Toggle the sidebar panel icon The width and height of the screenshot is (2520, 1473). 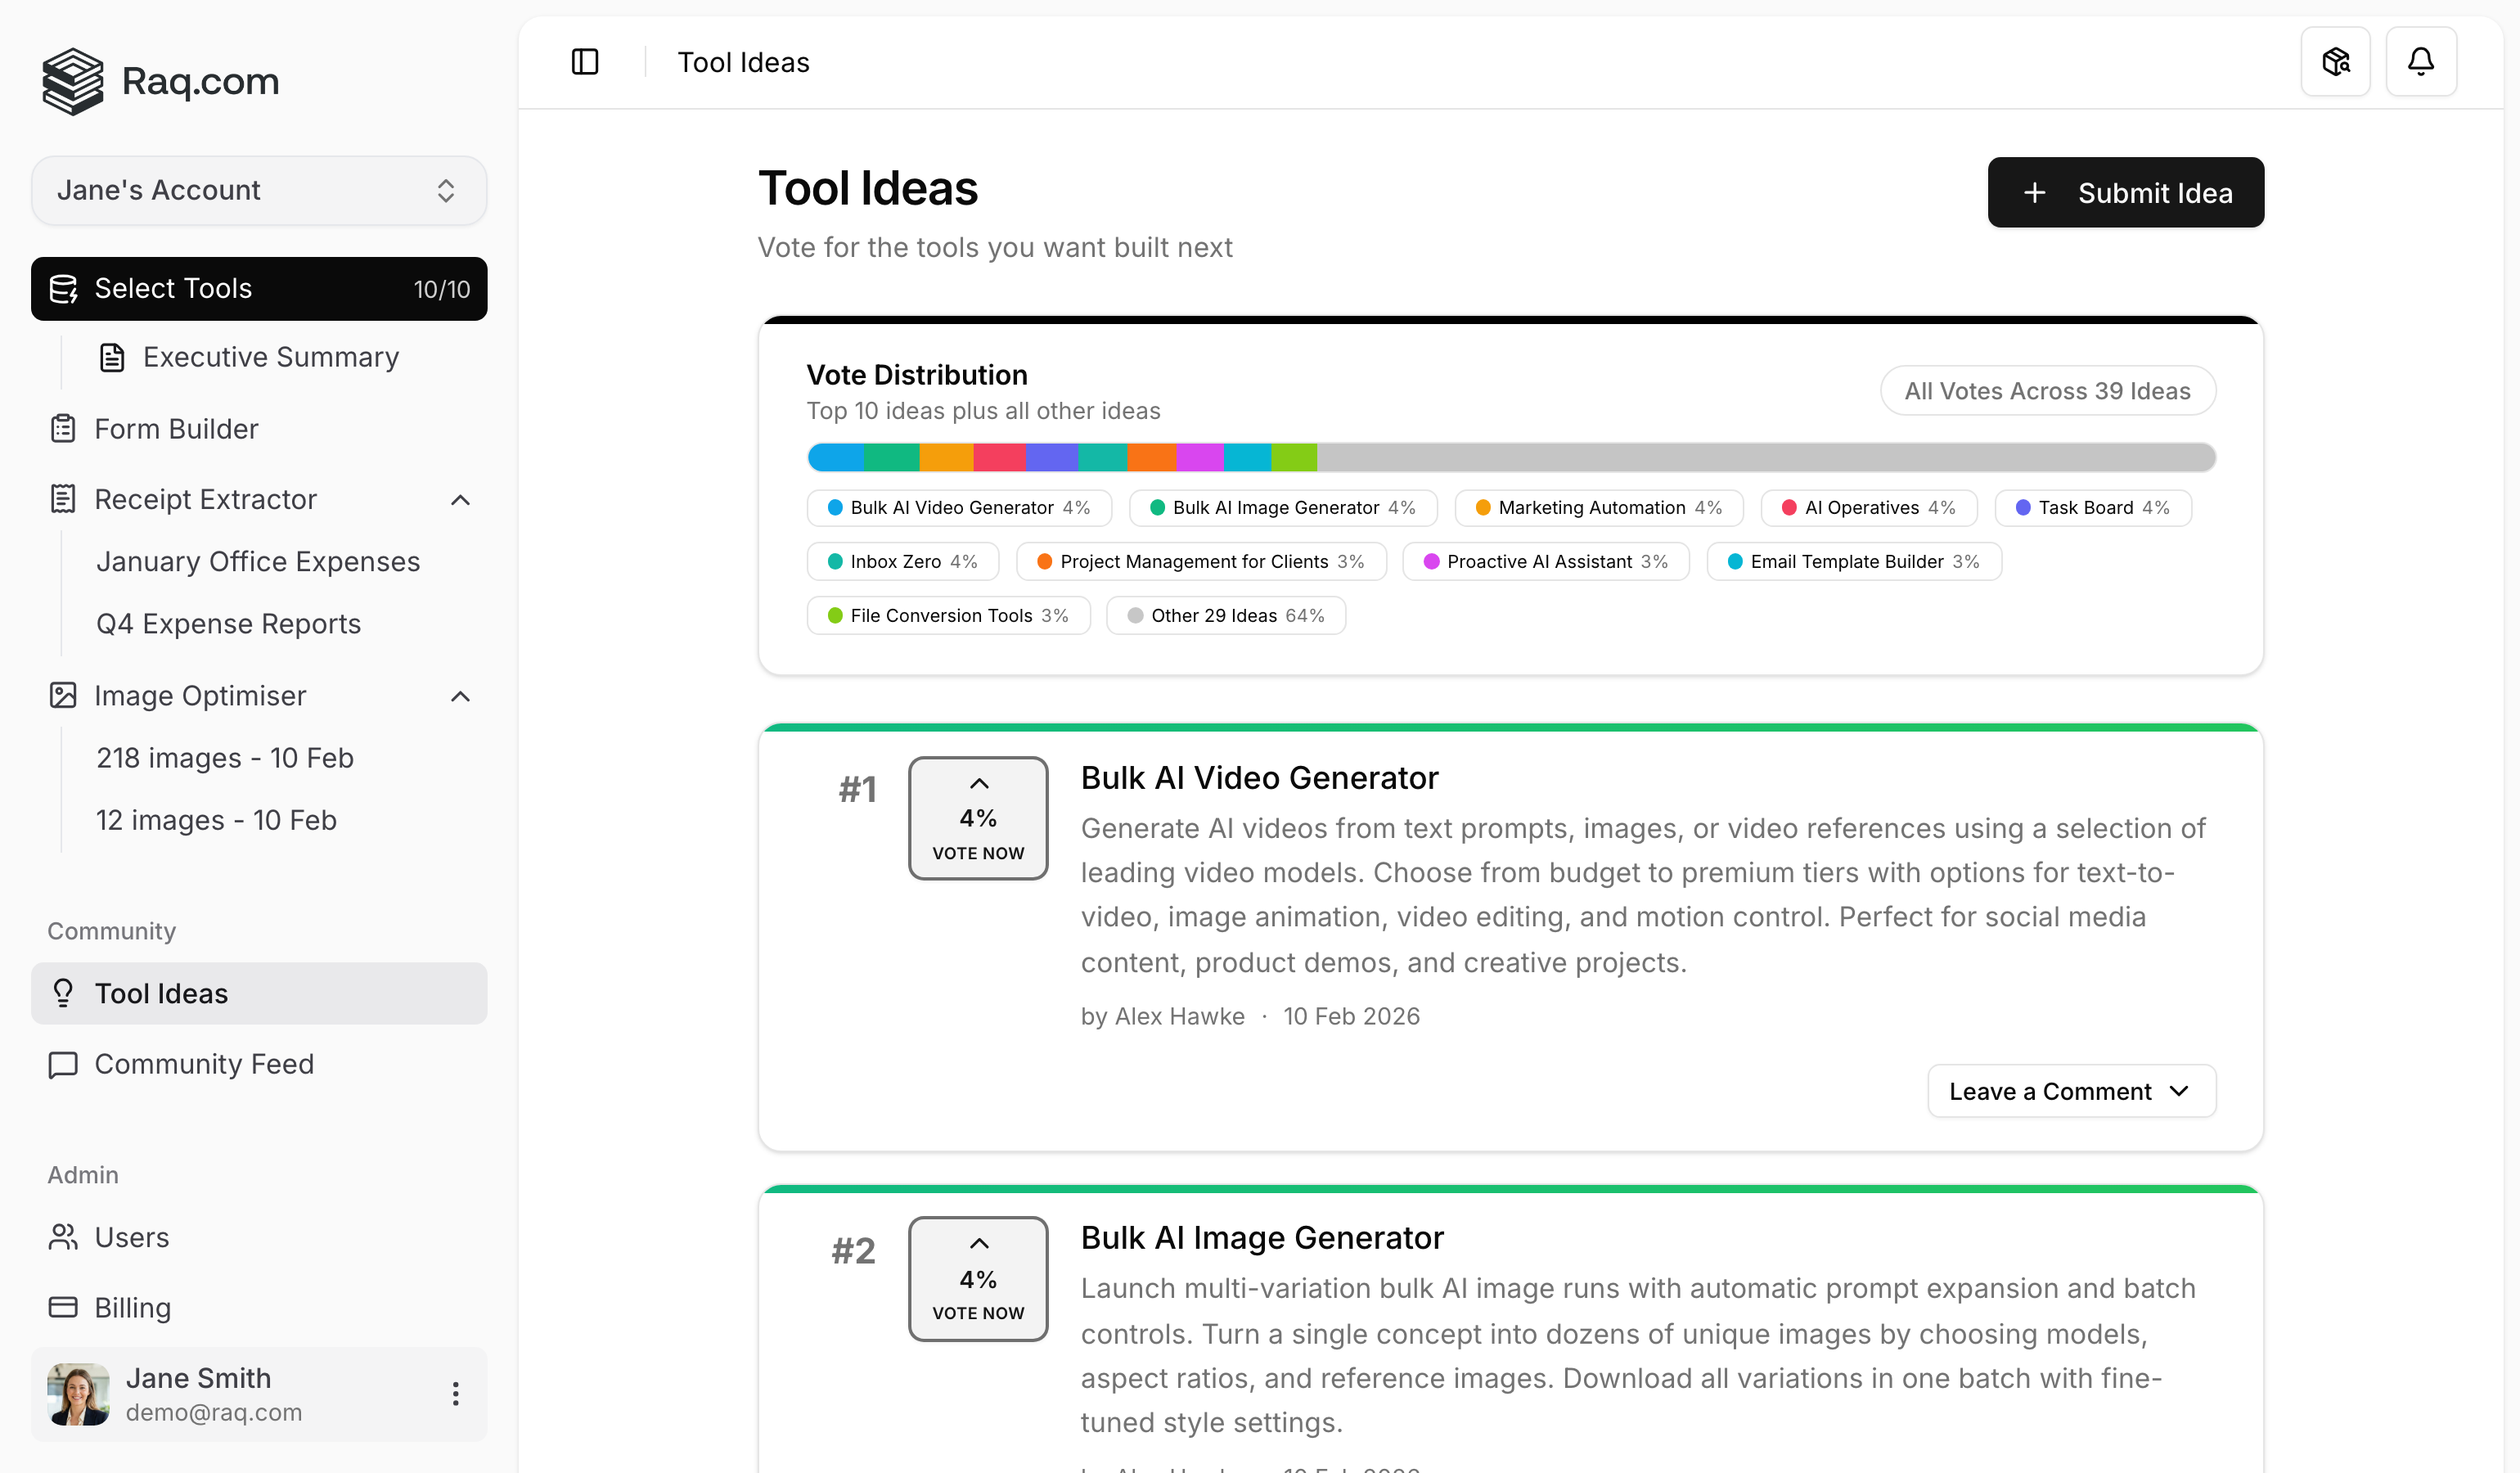(585, 62)
